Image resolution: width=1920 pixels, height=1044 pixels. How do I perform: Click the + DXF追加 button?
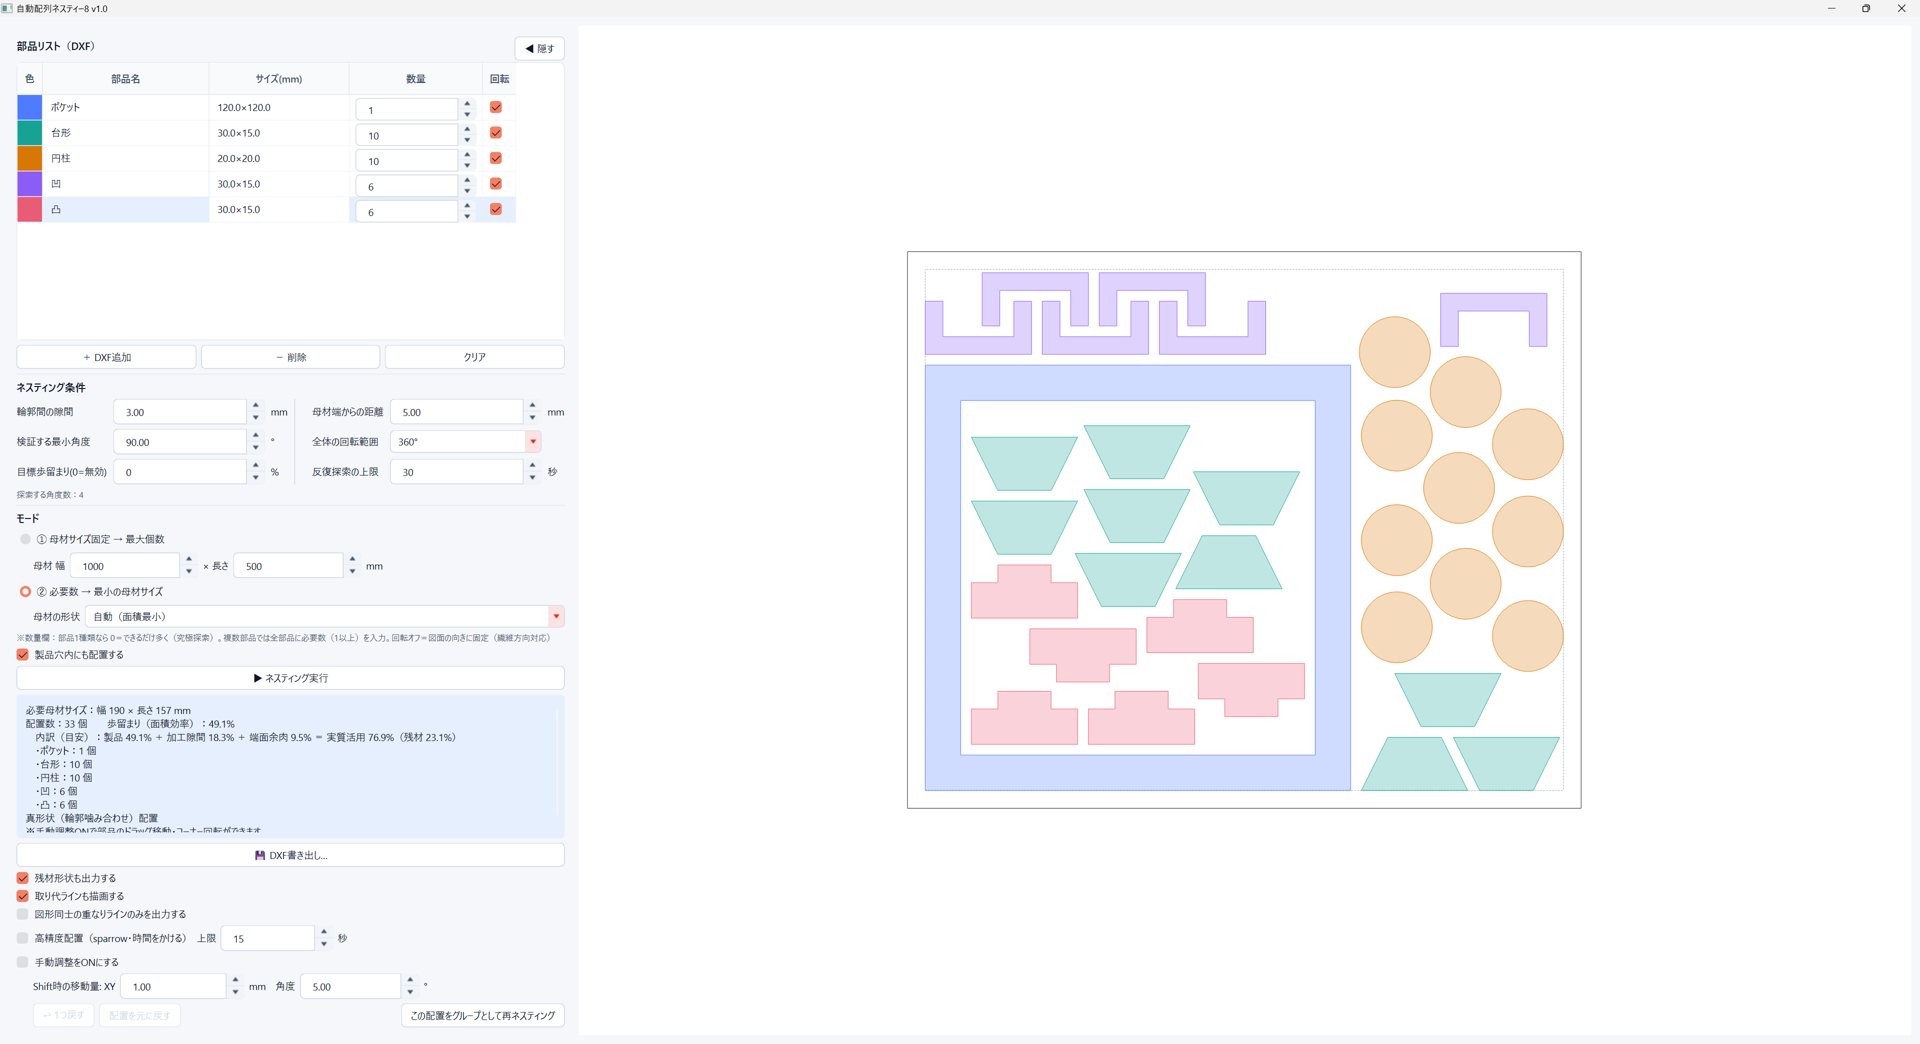click(x=107, y=357)
